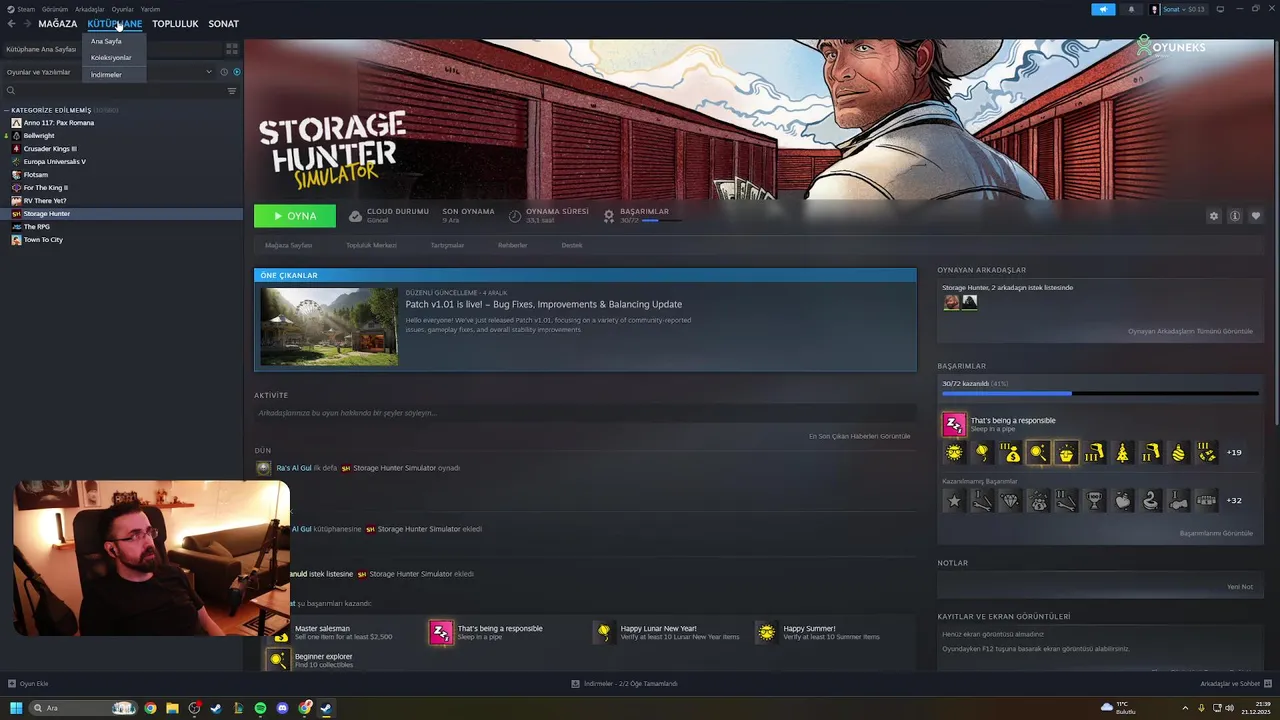Open the Destek game tab

tap(572, 245)
